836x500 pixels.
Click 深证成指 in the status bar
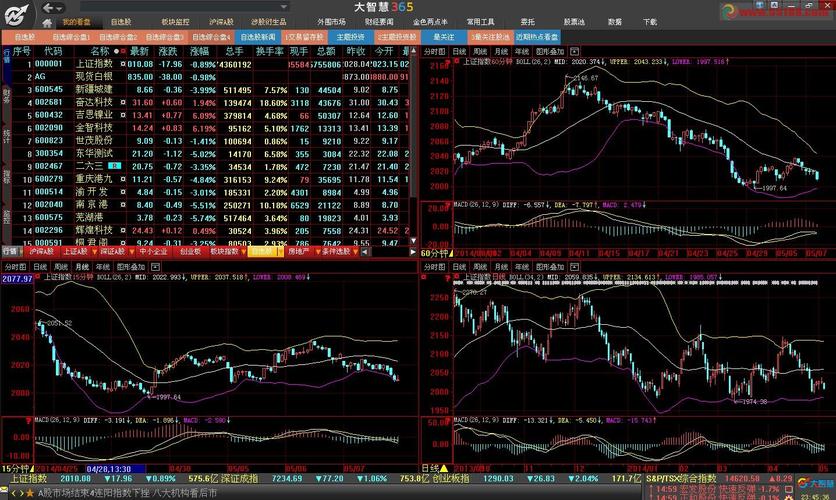point(239,479)
